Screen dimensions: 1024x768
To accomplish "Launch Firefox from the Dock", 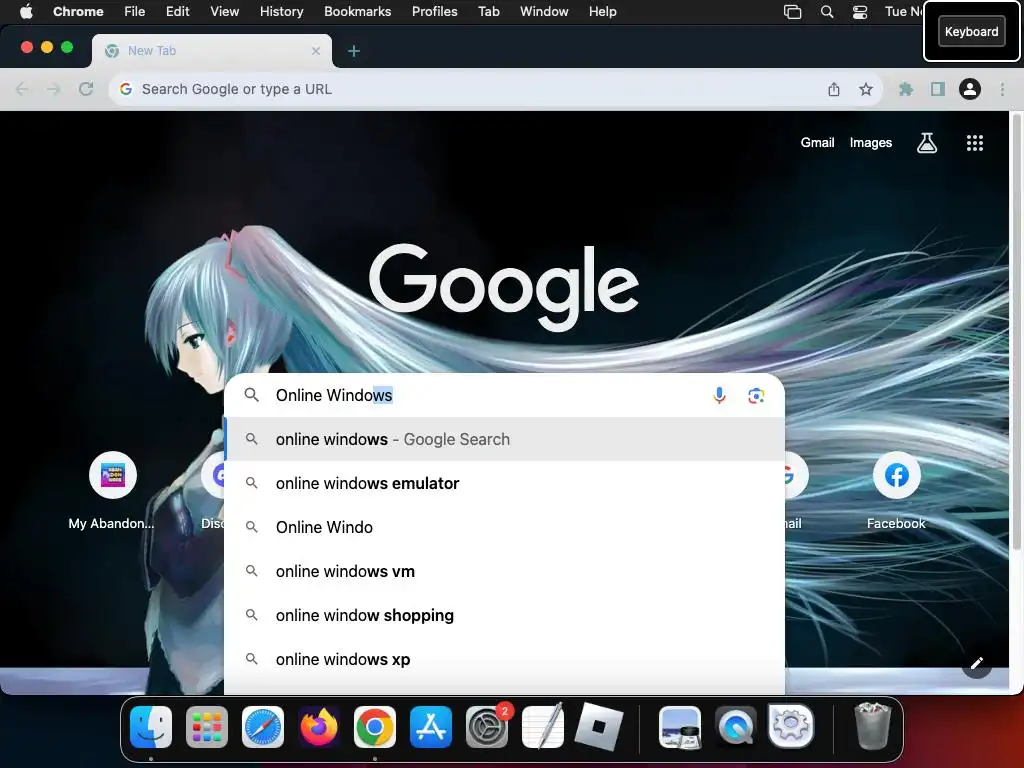I will 319,727.
